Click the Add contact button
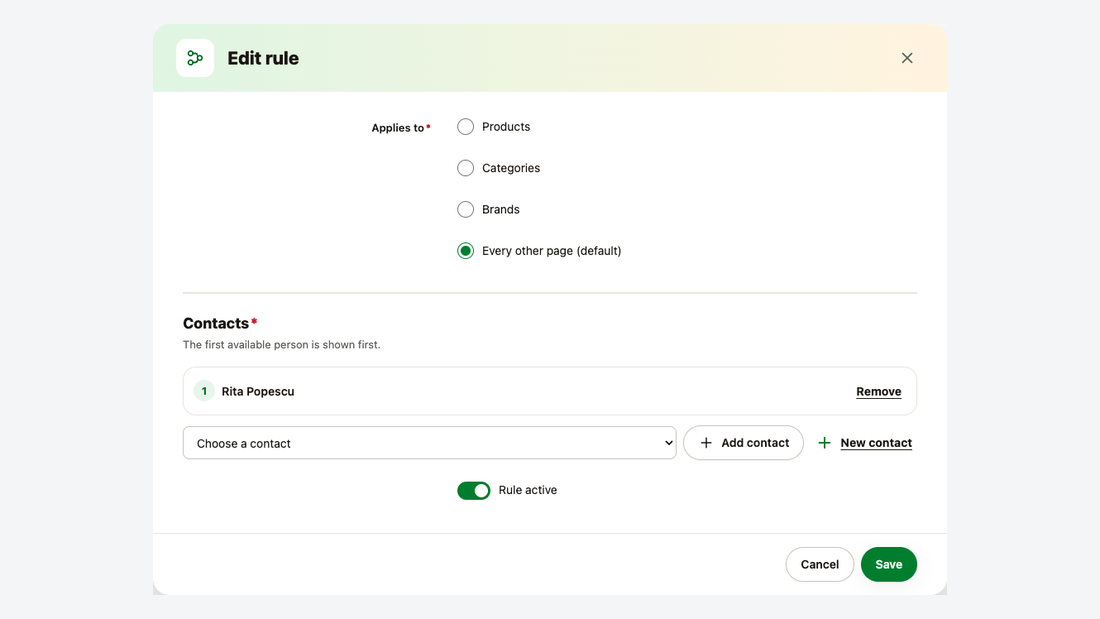This screenshot has width=1100, height=619. [743, 443]
